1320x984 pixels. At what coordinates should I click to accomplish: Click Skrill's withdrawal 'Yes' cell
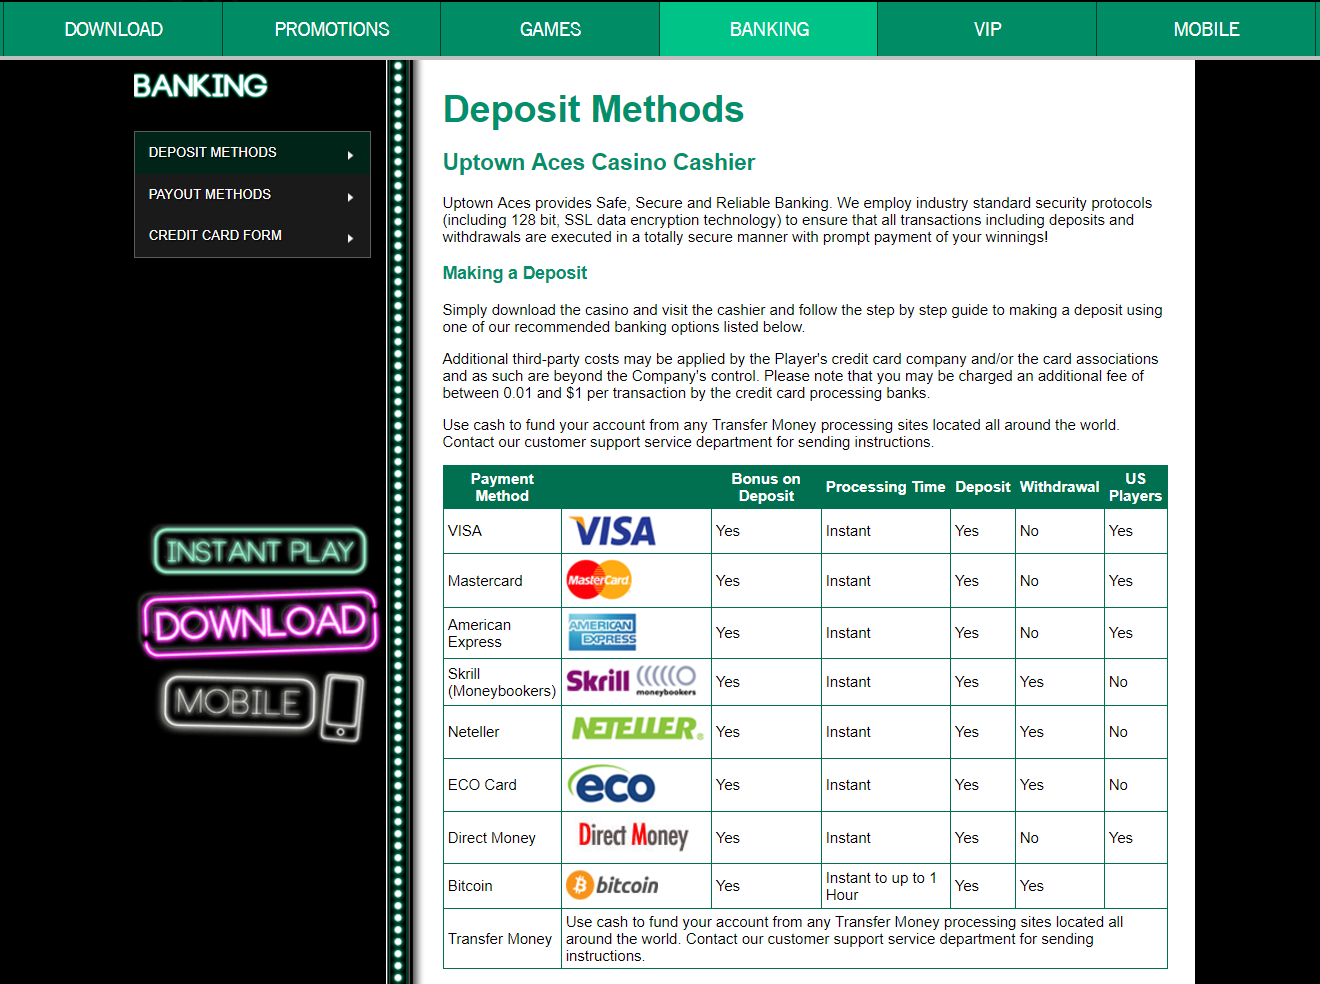point(1059,682)
